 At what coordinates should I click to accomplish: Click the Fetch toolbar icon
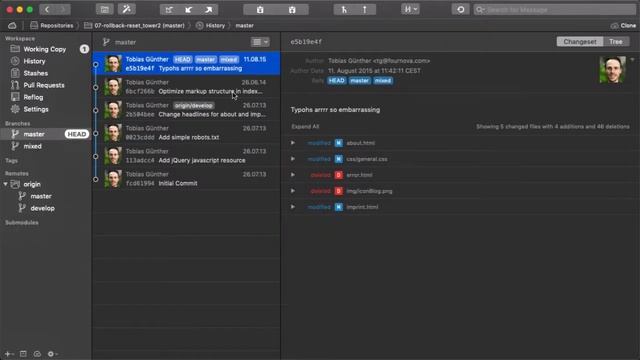pos(169,9)
